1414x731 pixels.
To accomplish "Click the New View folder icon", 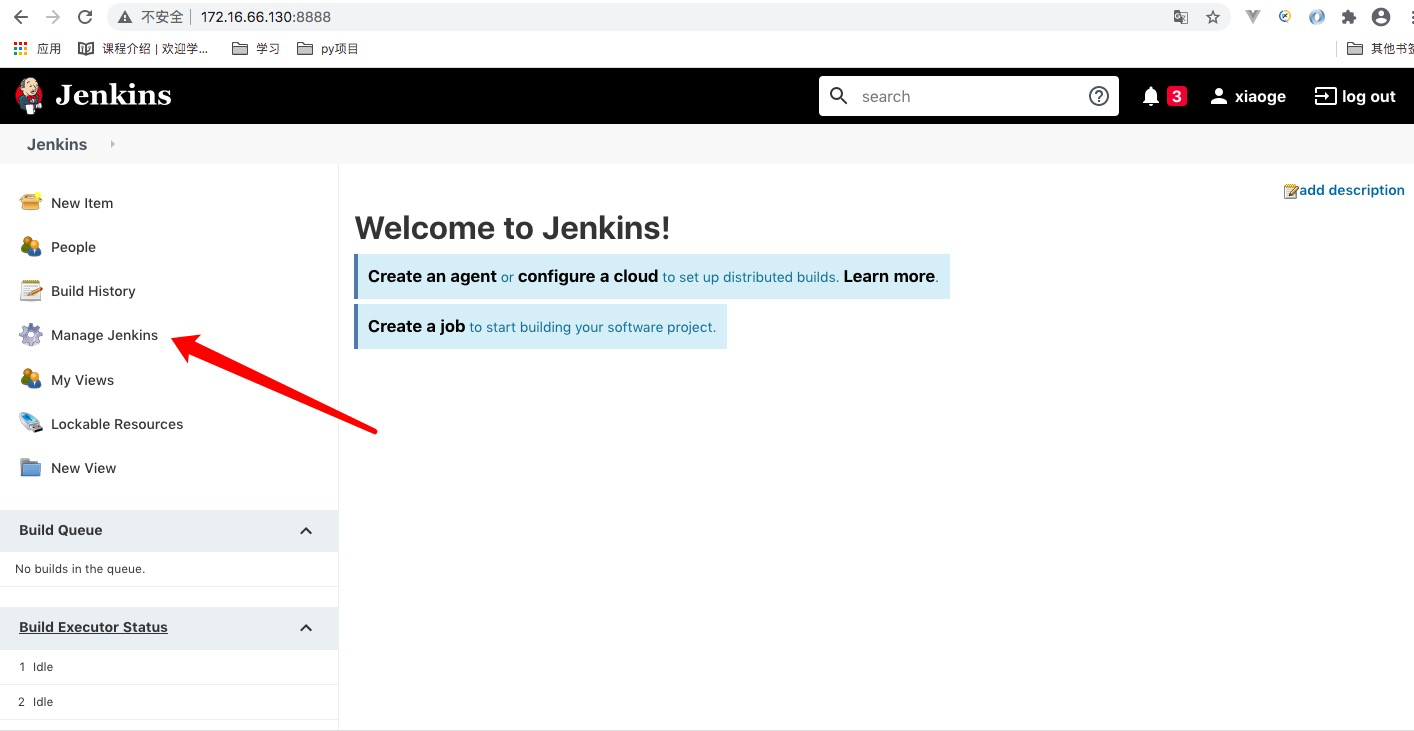I will click(31, 467).
